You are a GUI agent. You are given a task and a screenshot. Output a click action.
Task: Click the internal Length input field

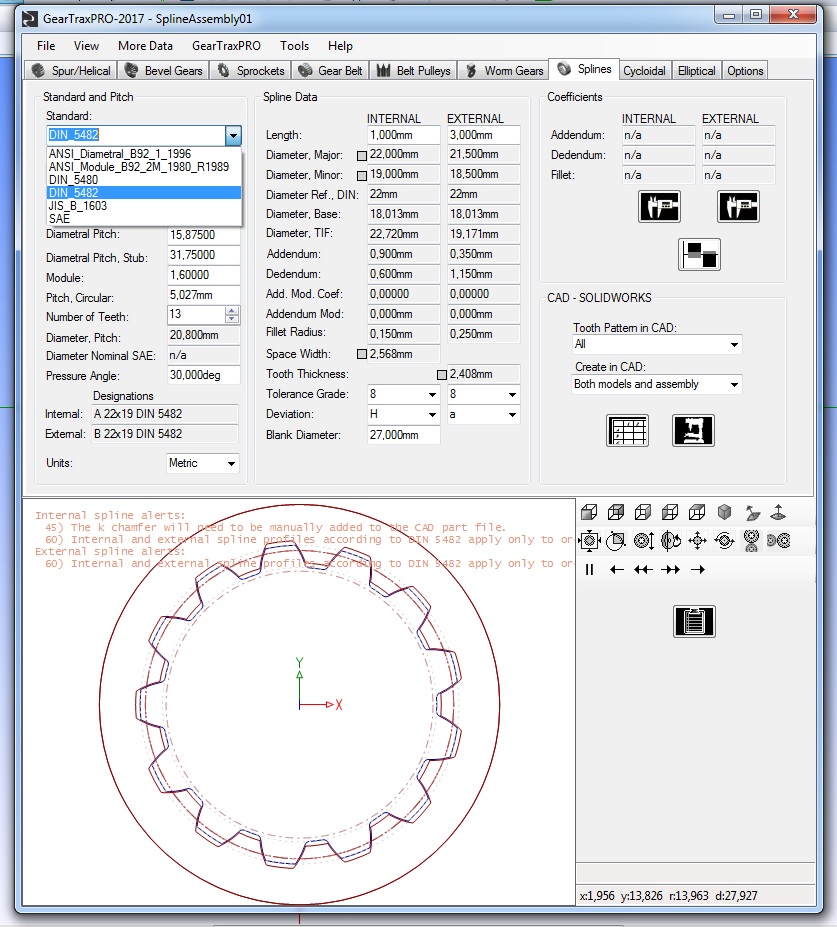[404, 135]
